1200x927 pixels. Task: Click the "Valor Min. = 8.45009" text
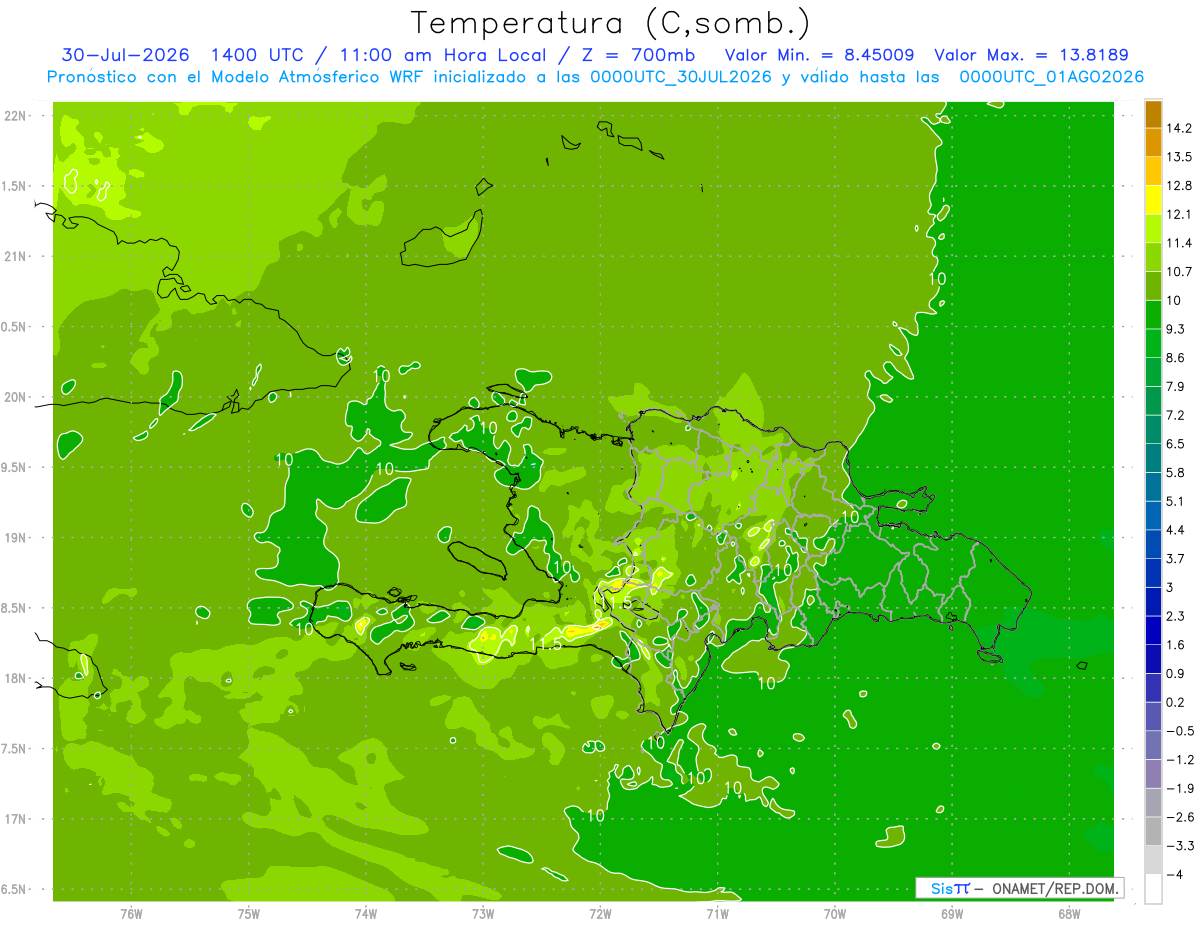pos(819,55)
